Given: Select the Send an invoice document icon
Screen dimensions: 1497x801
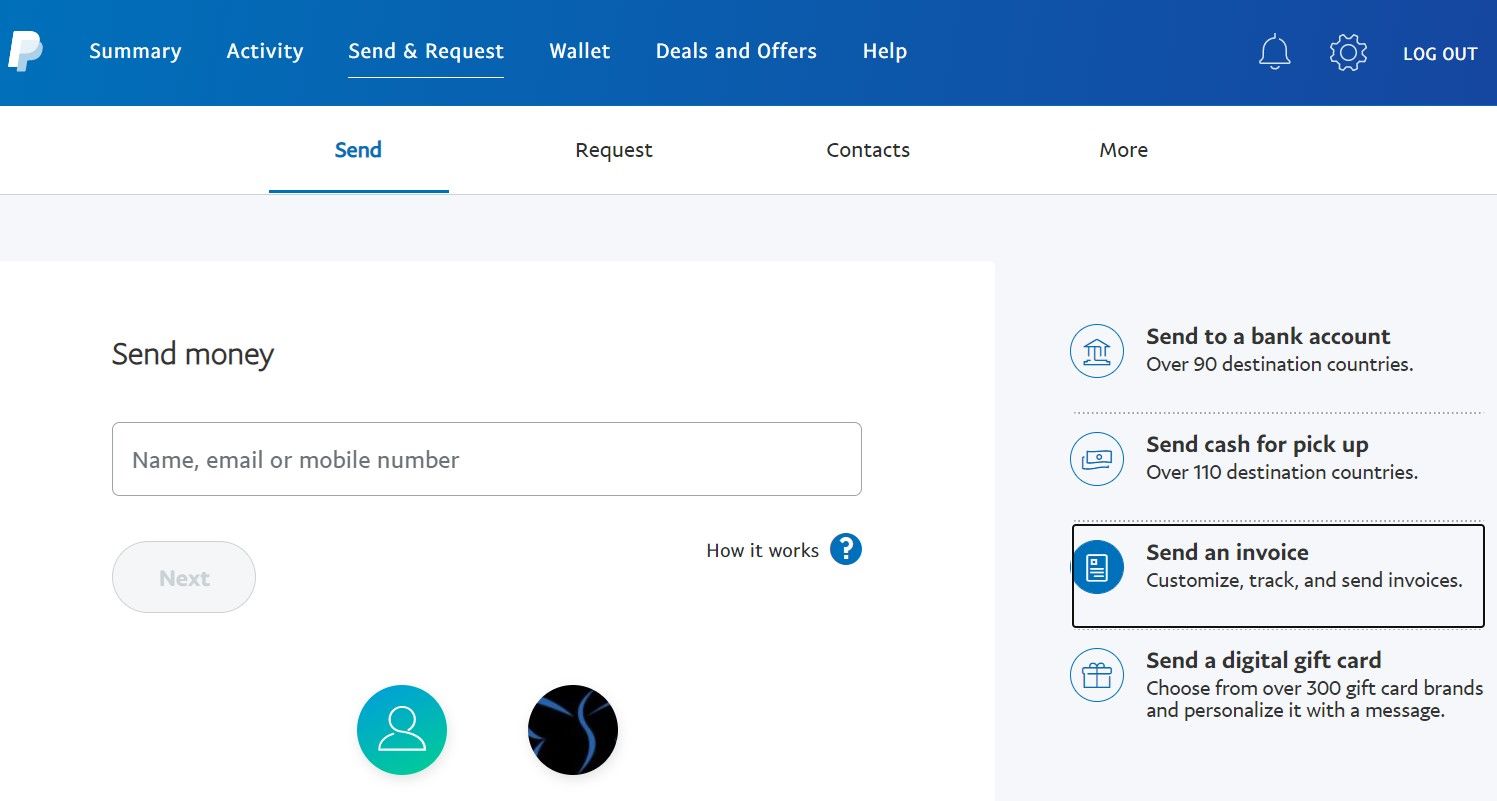Looking at the screenshot, I should tap(1096, 566).
